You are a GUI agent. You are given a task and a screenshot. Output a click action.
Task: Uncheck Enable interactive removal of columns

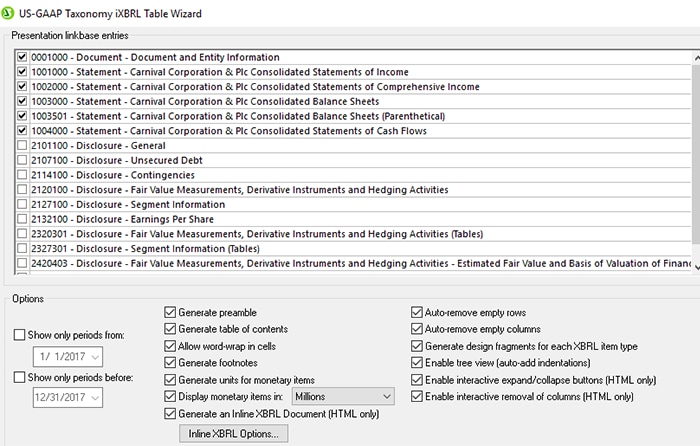[418, 397]
